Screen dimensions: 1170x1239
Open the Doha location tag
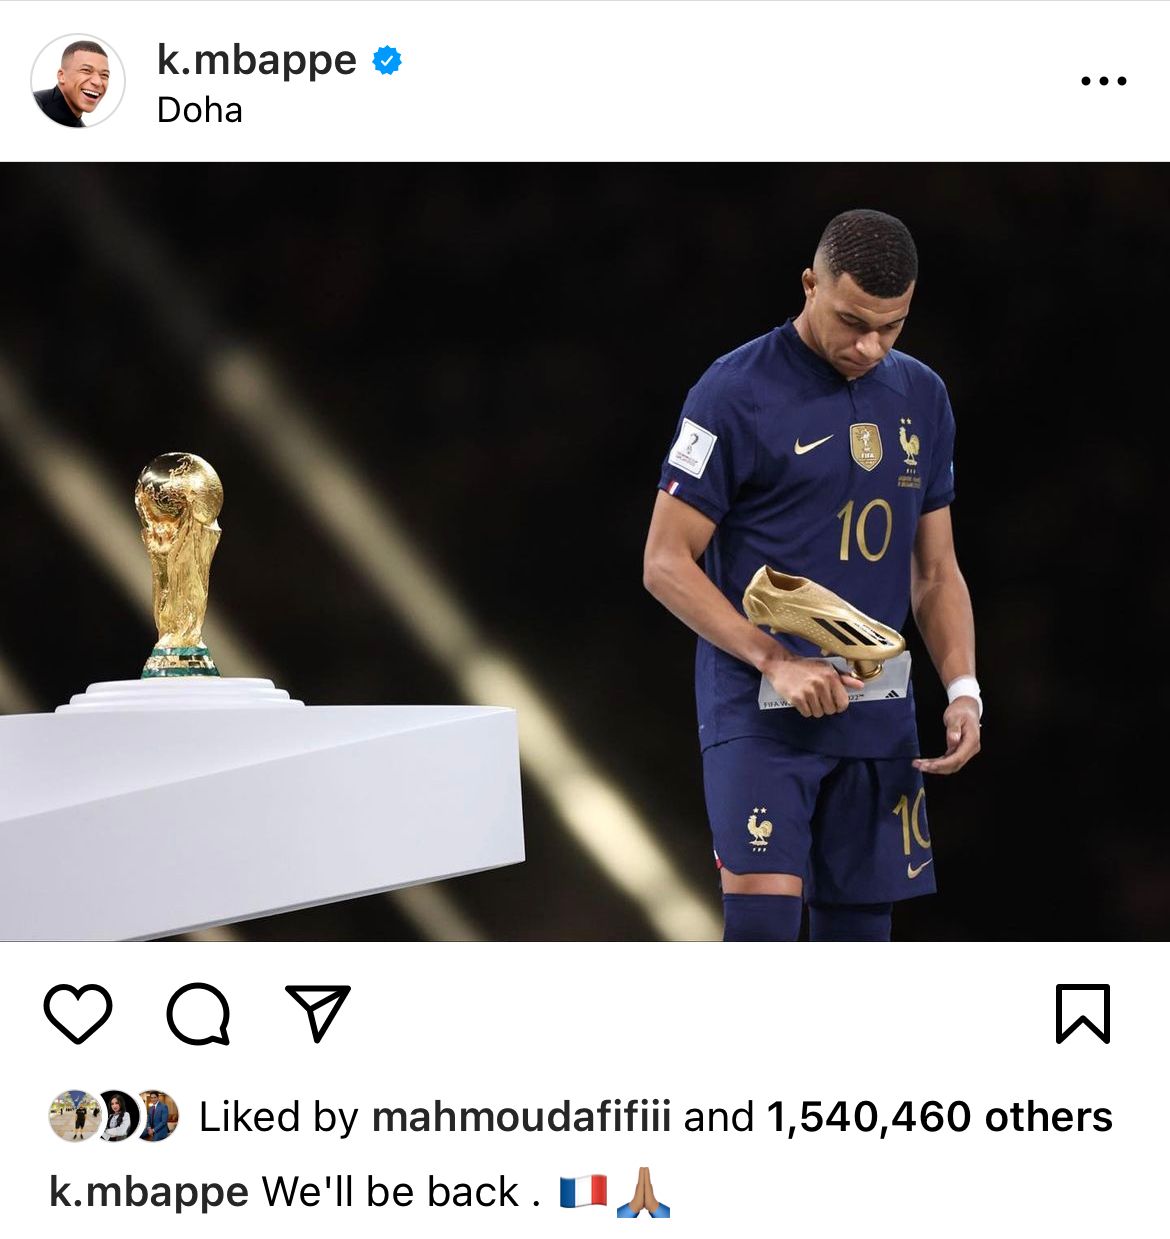[200, 109]
